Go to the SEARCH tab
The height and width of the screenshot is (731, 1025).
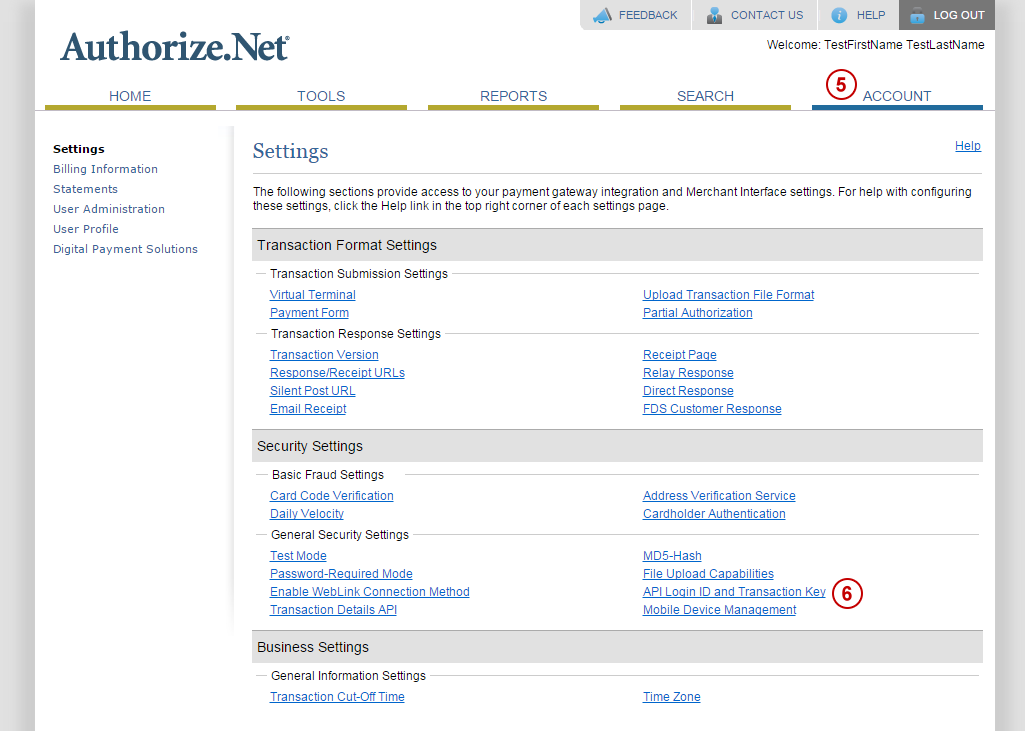705,97
